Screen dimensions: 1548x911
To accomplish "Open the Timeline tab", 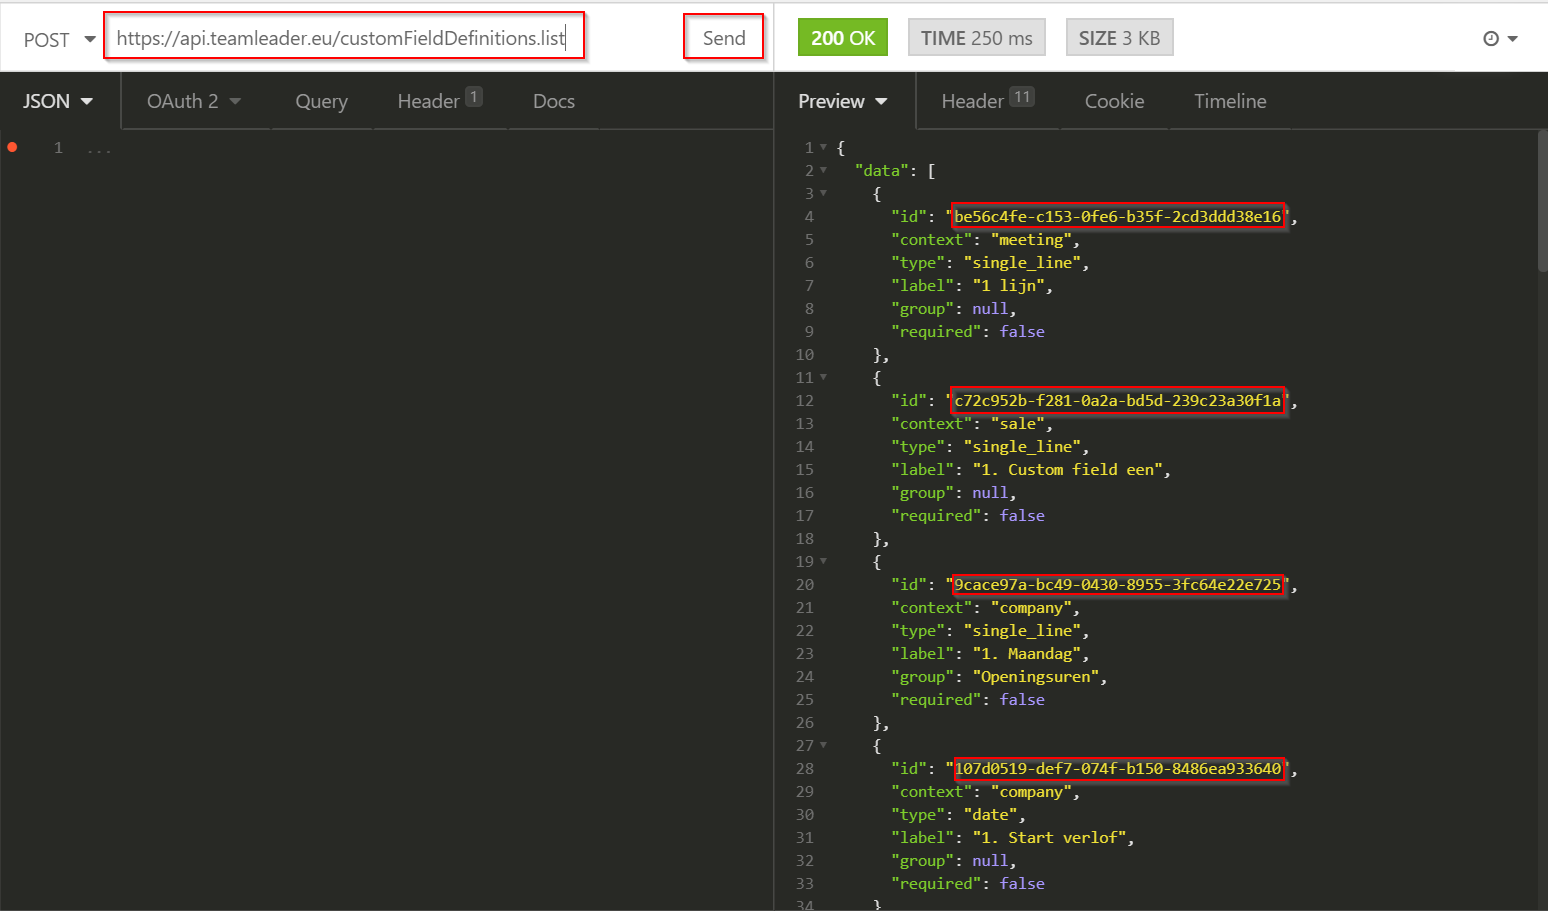I will pyautogui.click(x=1230, y=101).
